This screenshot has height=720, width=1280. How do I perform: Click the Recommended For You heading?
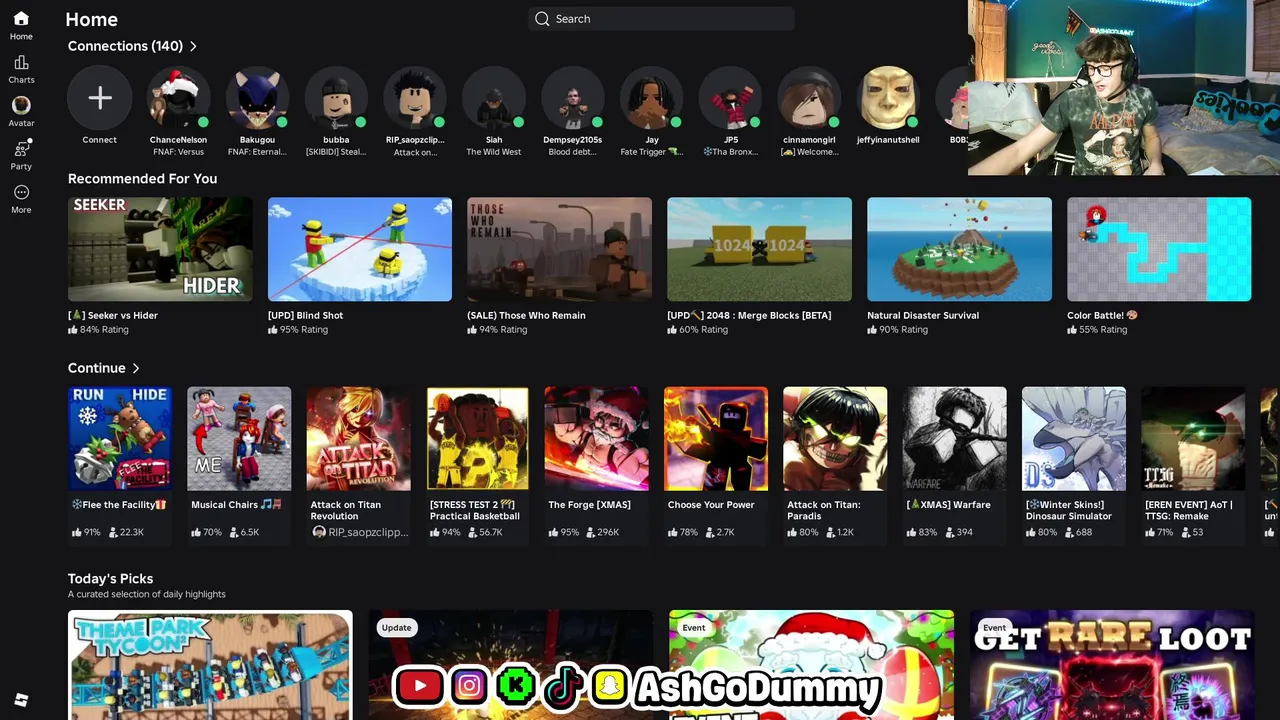click(x=142, y=179)
